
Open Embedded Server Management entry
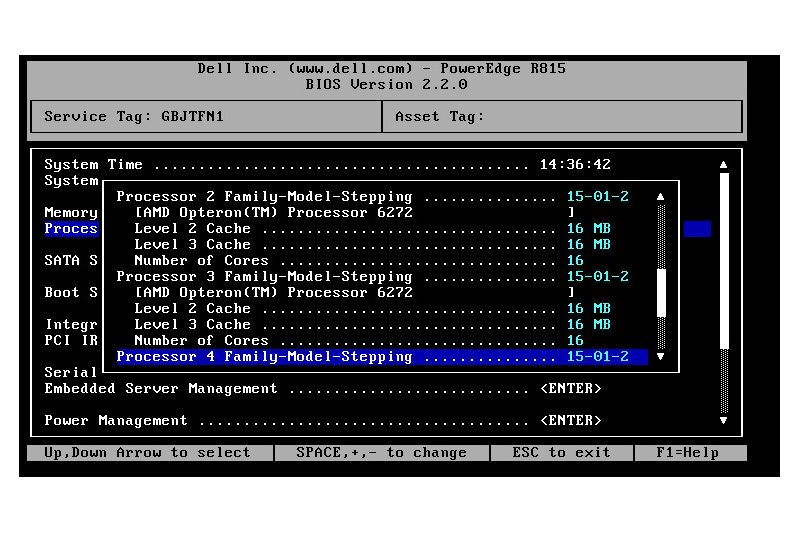point(322,389)
